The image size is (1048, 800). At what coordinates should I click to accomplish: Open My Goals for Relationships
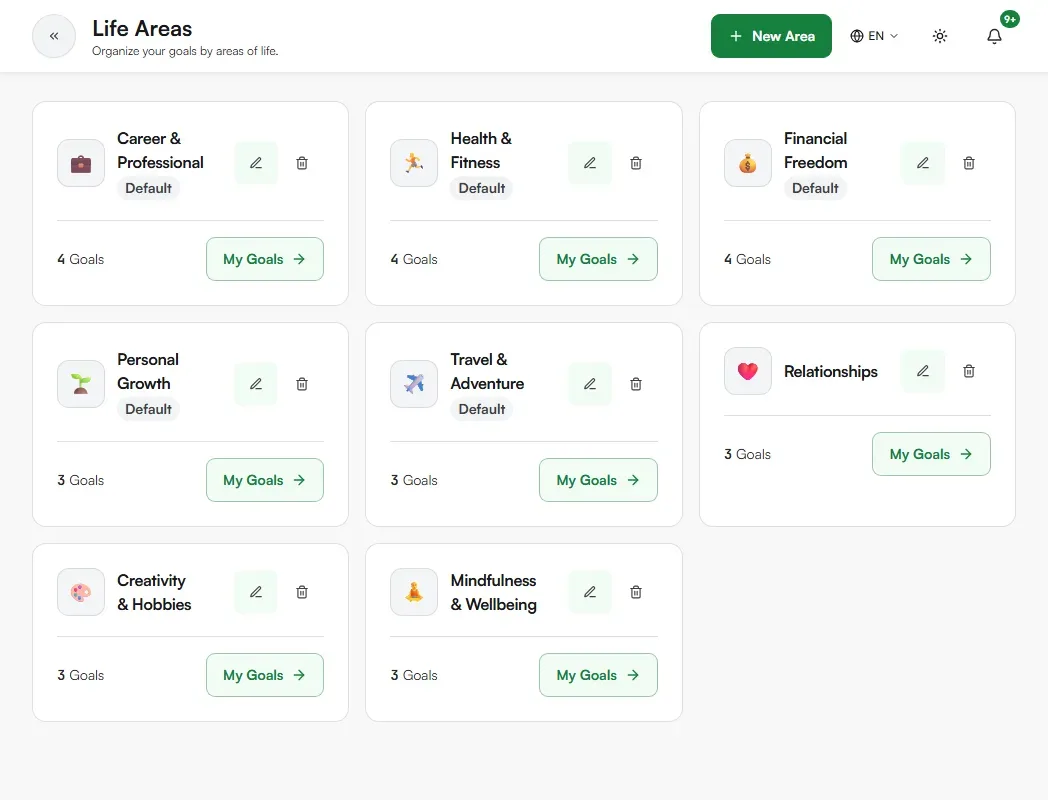(x=931, y=454)
